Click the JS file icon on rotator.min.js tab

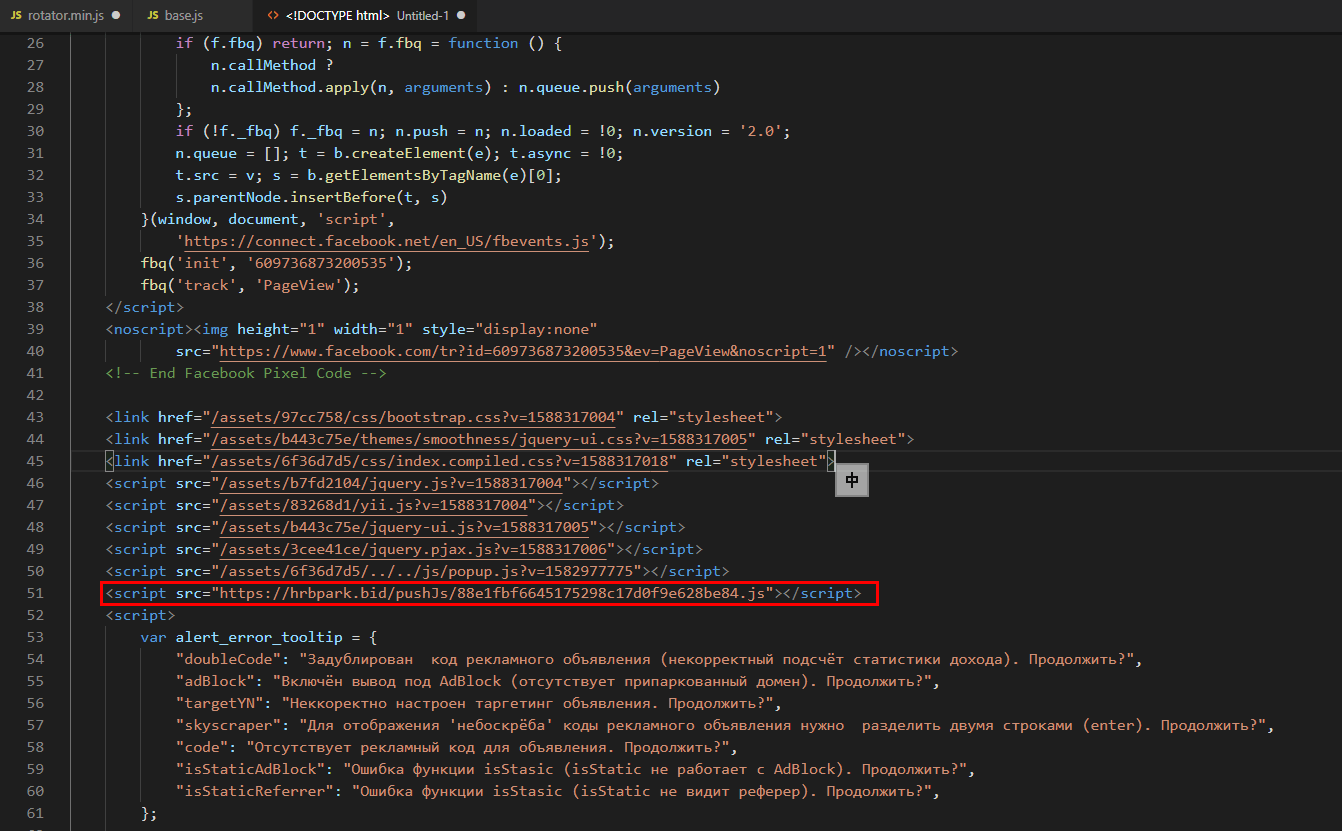point(16,16)
